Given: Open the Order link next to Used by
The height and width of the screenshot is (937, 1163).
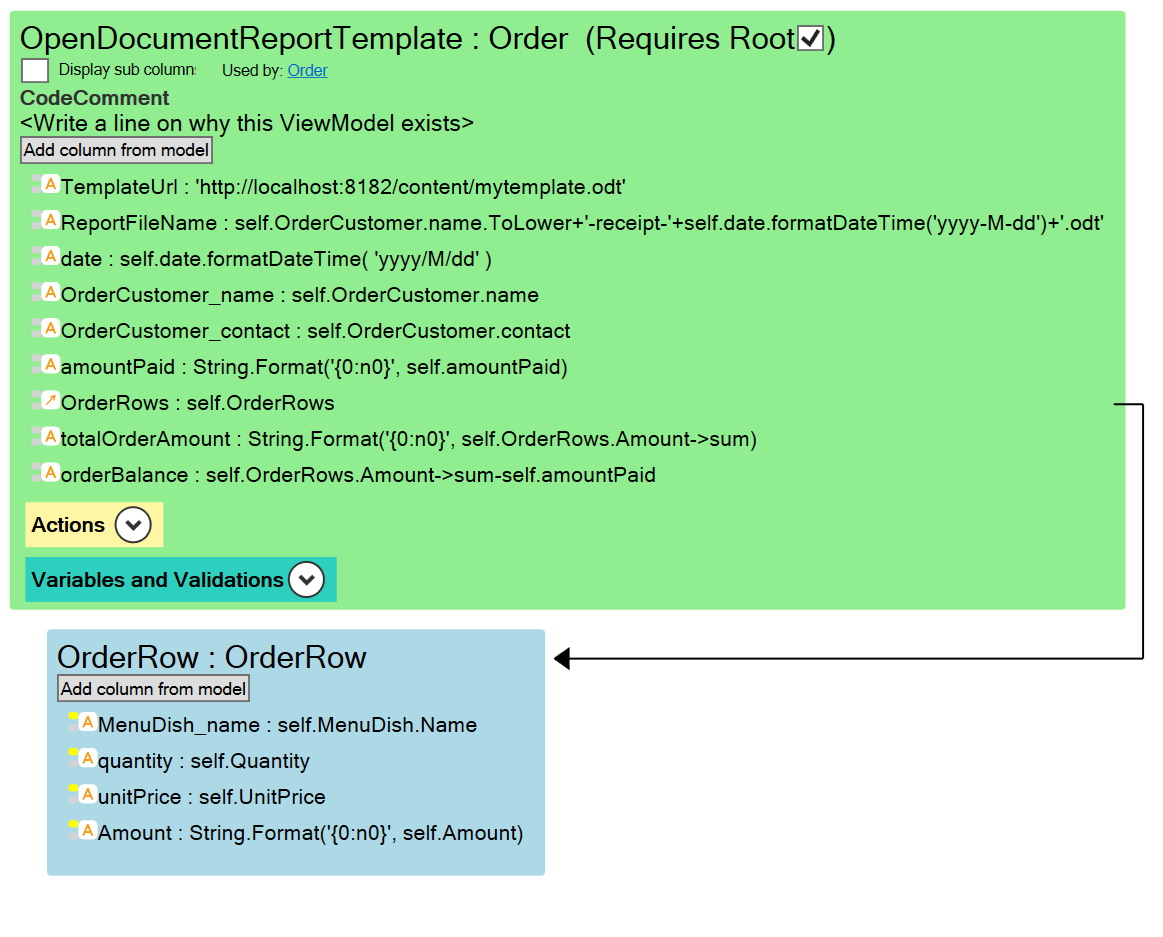Looking at the screenshot, I should pyautogui.click(x=307, y=70).
